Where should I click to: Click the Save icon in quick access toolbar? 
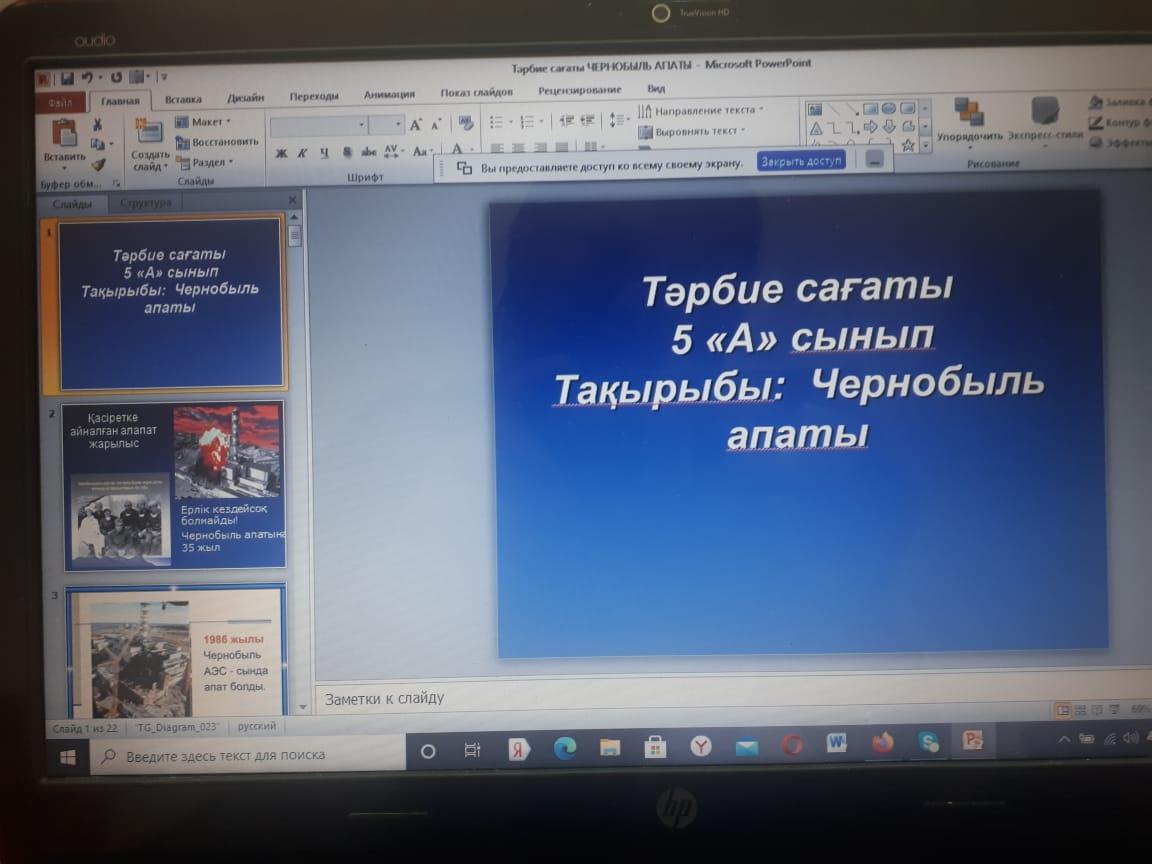67,77
